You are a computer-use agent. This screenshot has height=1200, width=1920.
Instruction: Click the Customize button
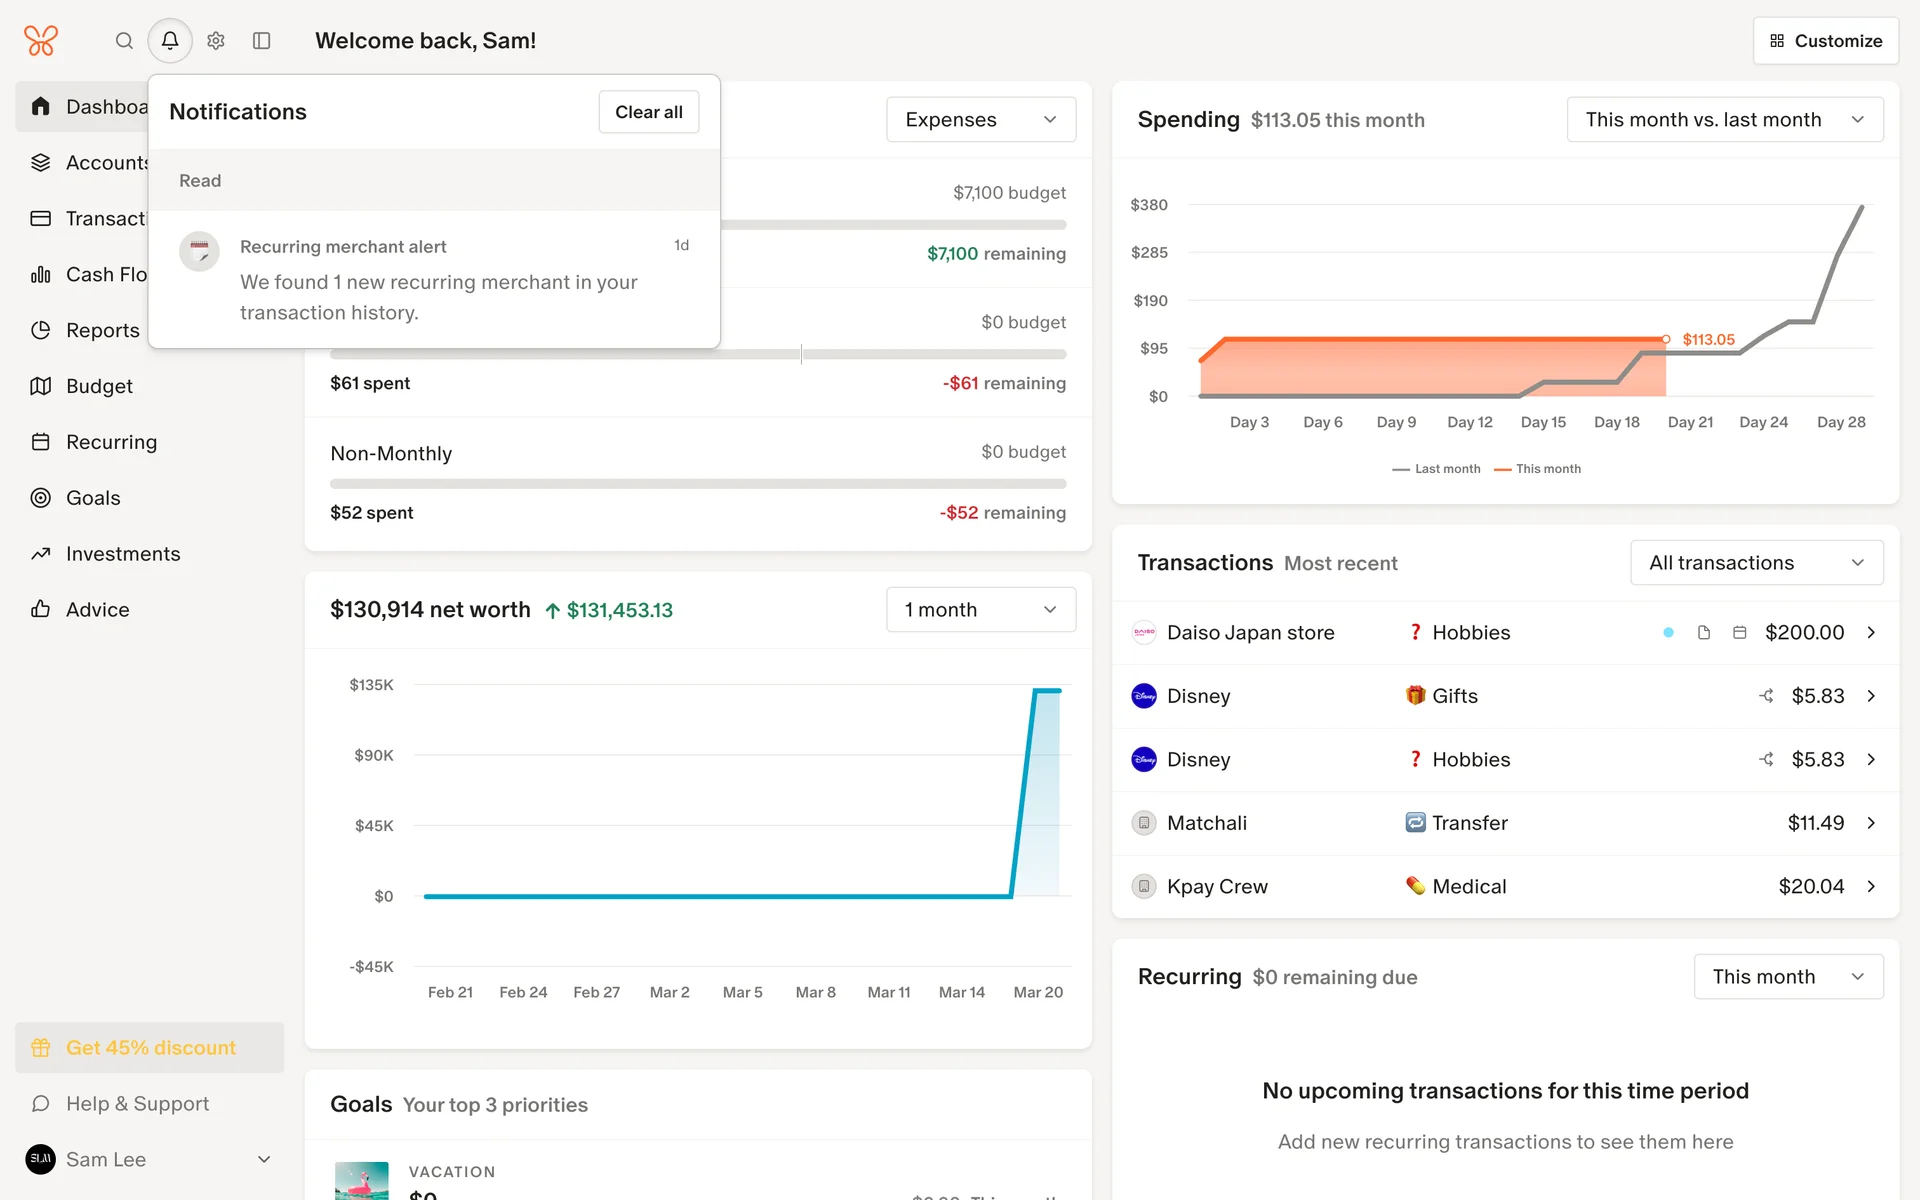click(1825, 41)
